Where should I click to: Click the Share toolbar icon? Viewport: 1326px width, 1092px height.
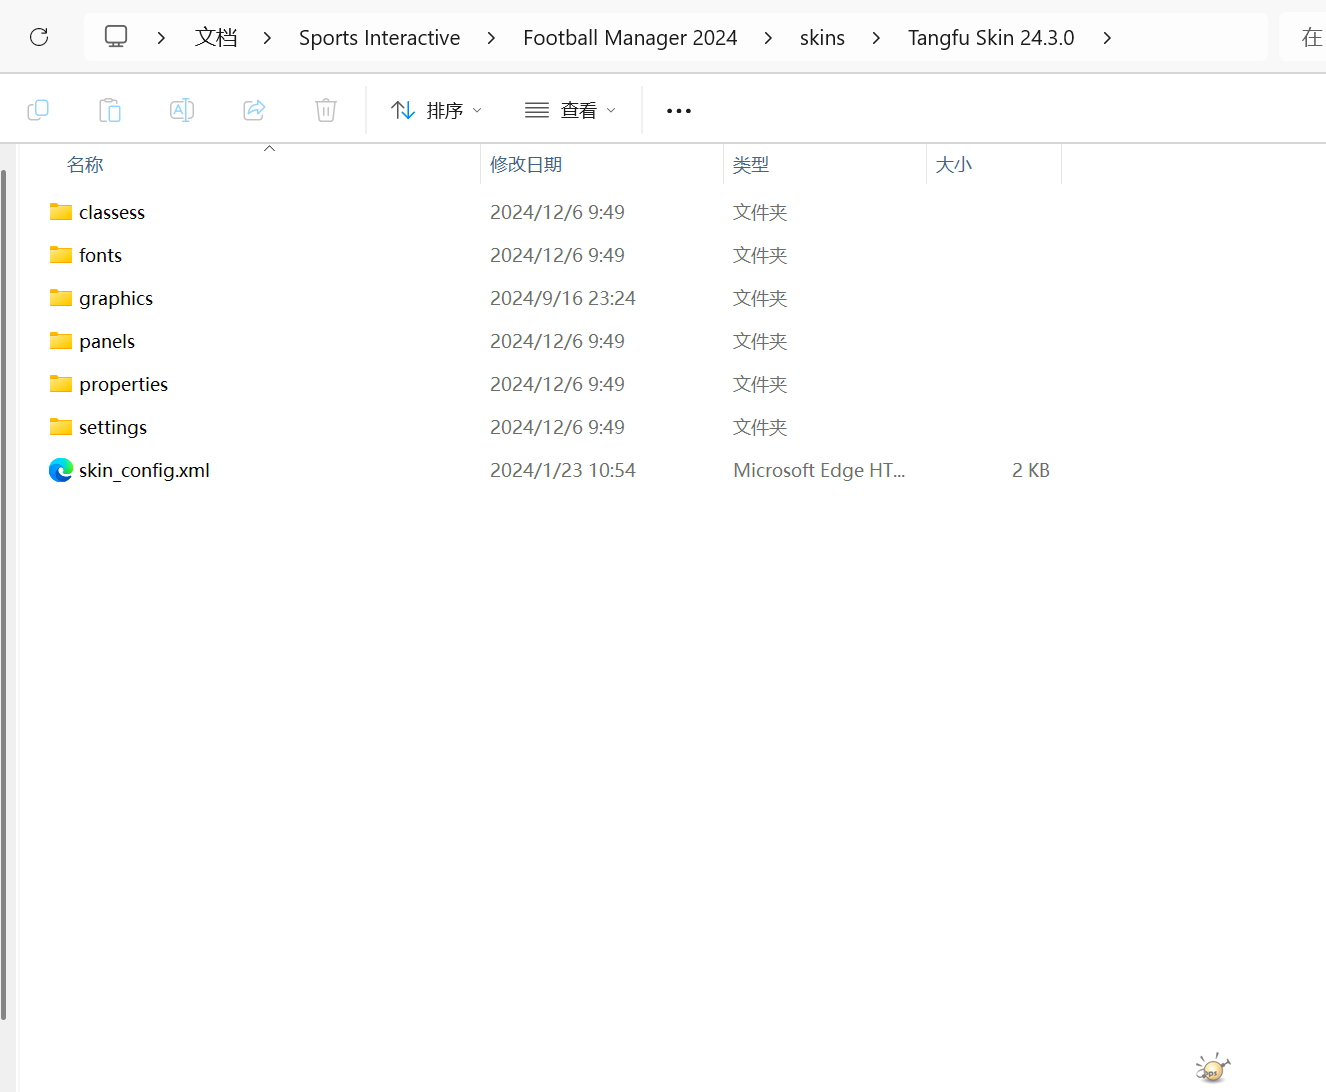pyautogui.click(x=254, y=110)
